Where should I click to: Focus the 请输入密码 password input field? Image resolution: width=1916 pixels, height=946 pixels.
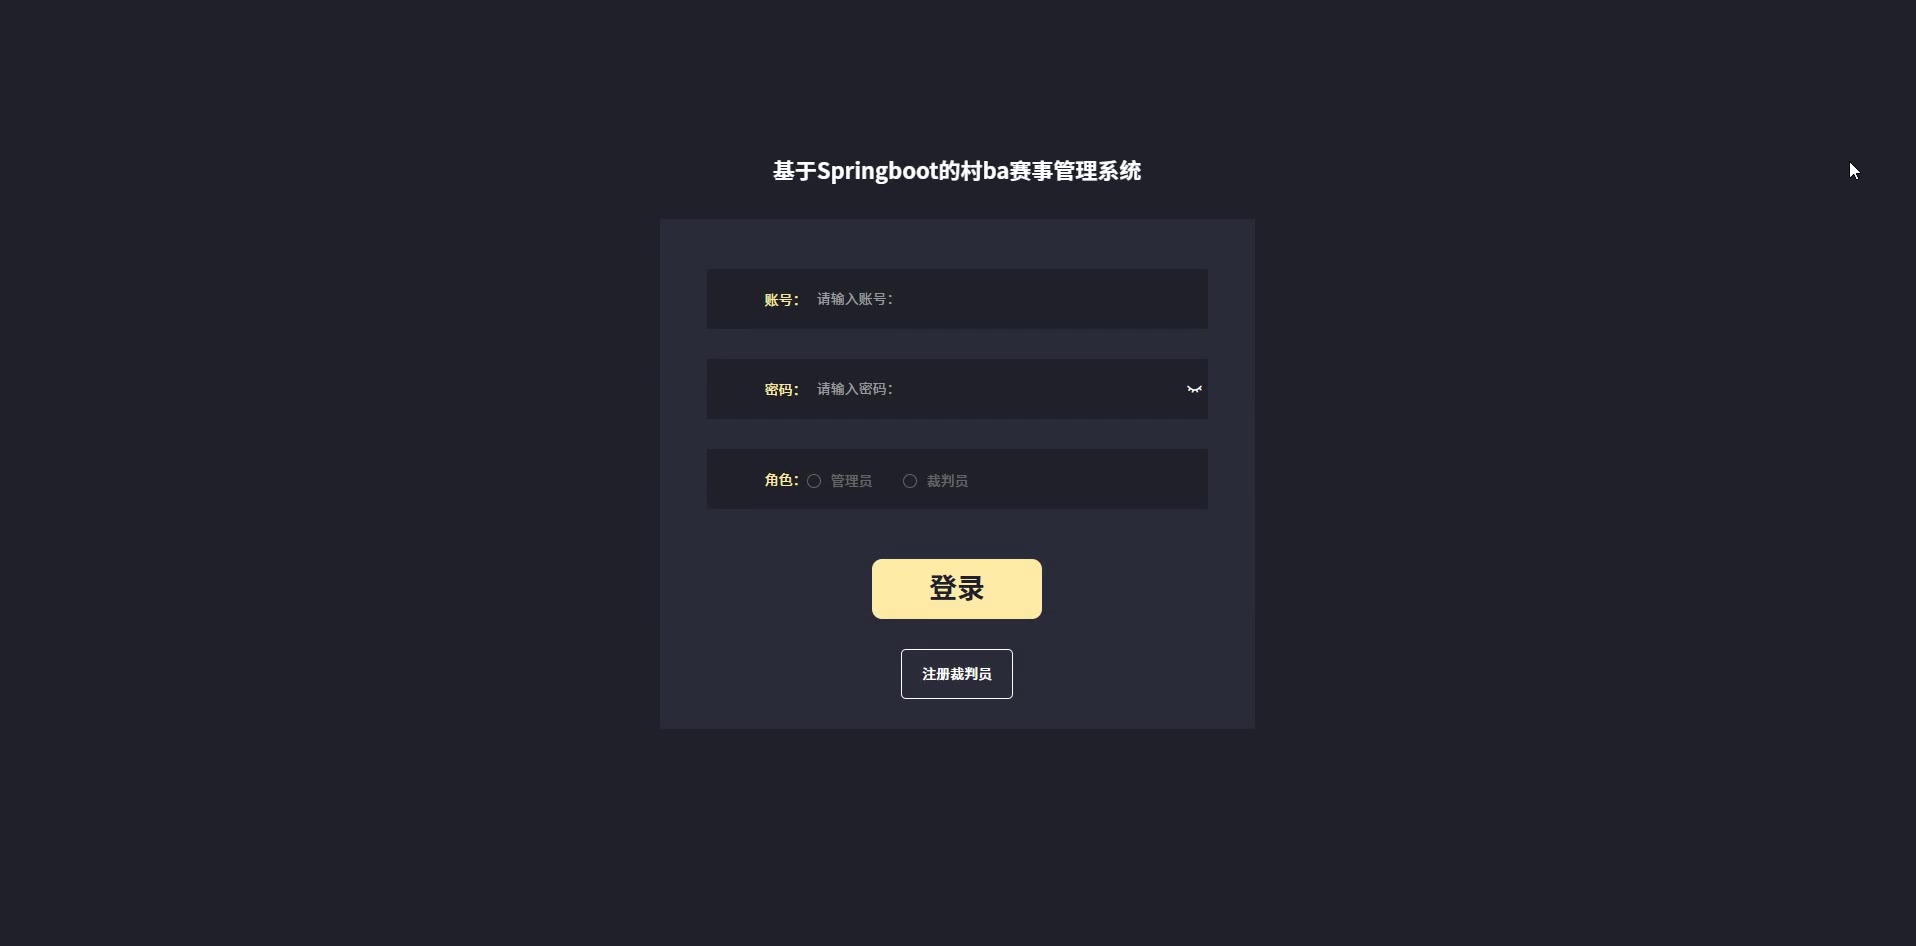(995, 389)
